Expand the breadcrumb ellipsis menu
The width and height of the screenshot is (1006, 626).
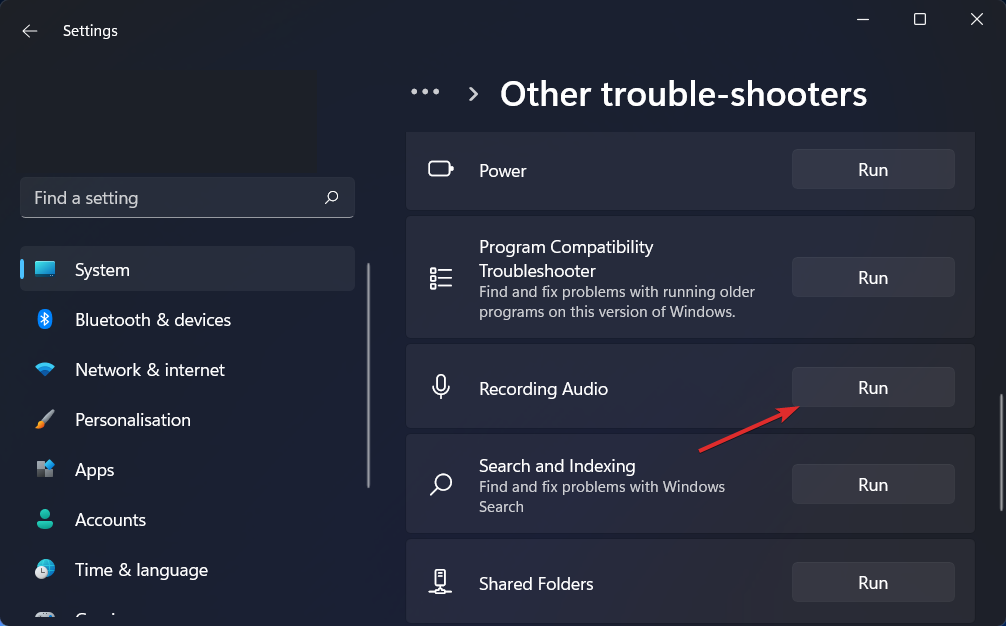(x=425, y=92)
